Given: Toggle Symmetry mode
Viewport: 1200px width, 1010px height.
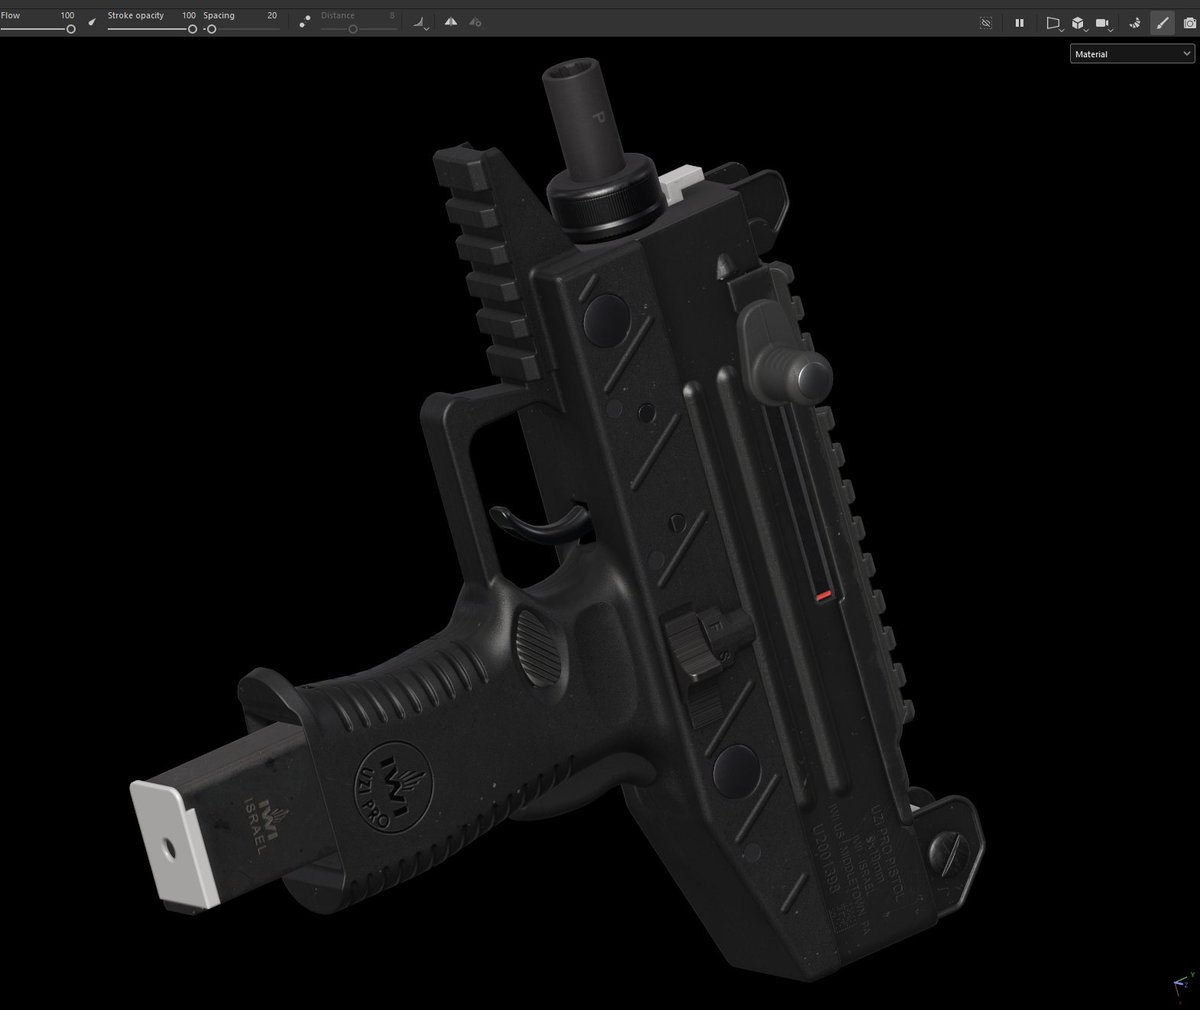Looking at the screenshot, I should point(451,21).
